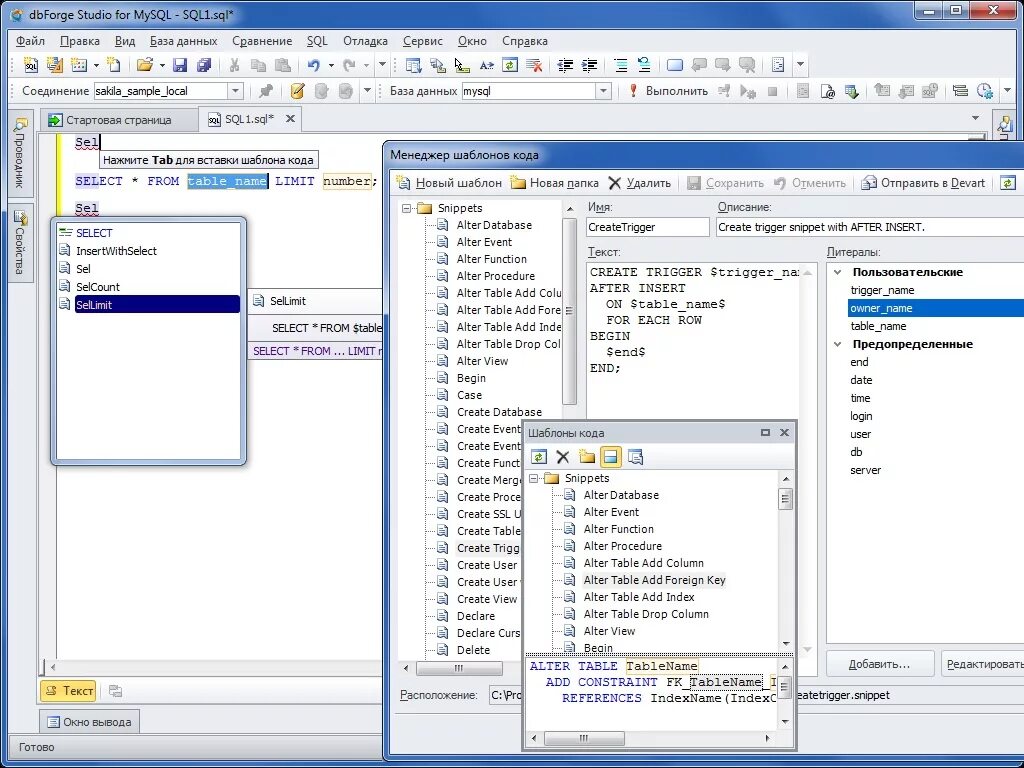
Task: Collapse Snippets folder in Шаблоны кода panel
Action: point(534,479)
